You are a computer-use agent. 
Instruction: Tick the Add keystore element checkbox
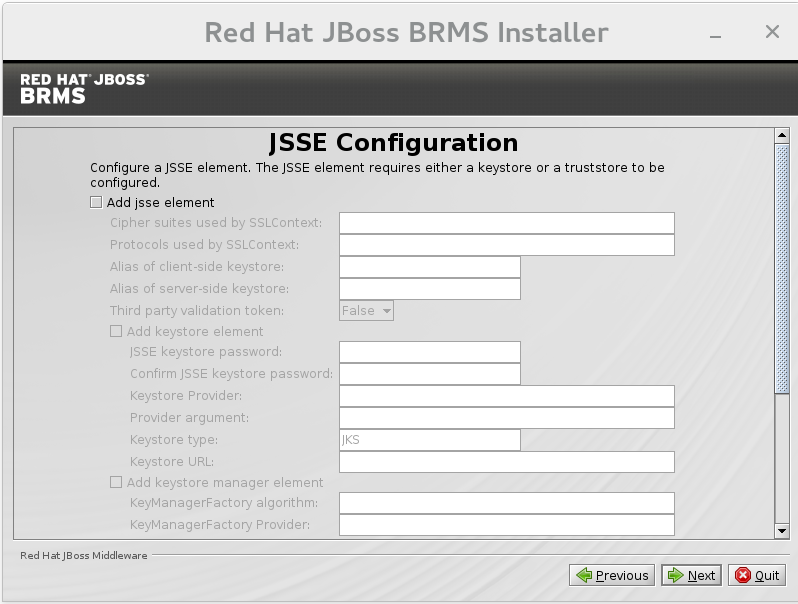click(116, 331)
